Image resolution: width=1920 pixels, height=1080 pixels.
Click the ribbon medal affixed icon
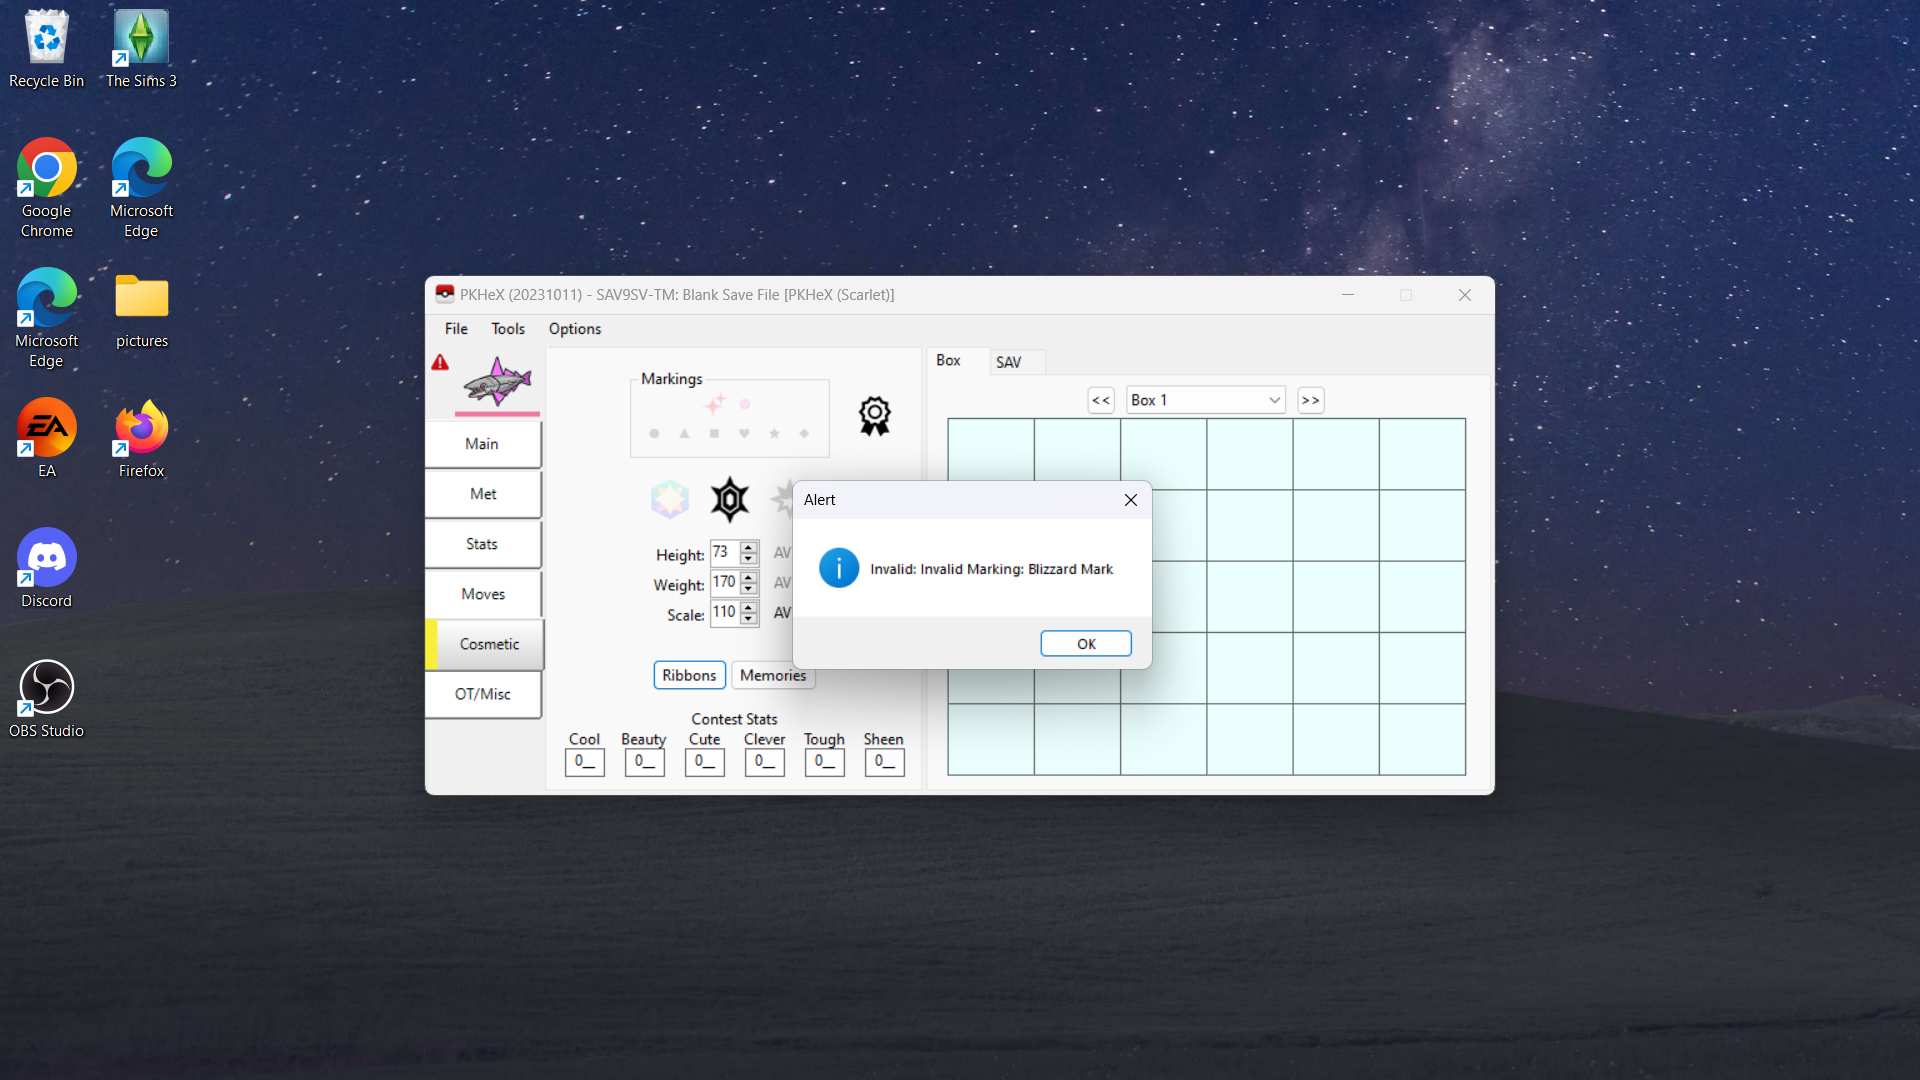tap(874, 415)
